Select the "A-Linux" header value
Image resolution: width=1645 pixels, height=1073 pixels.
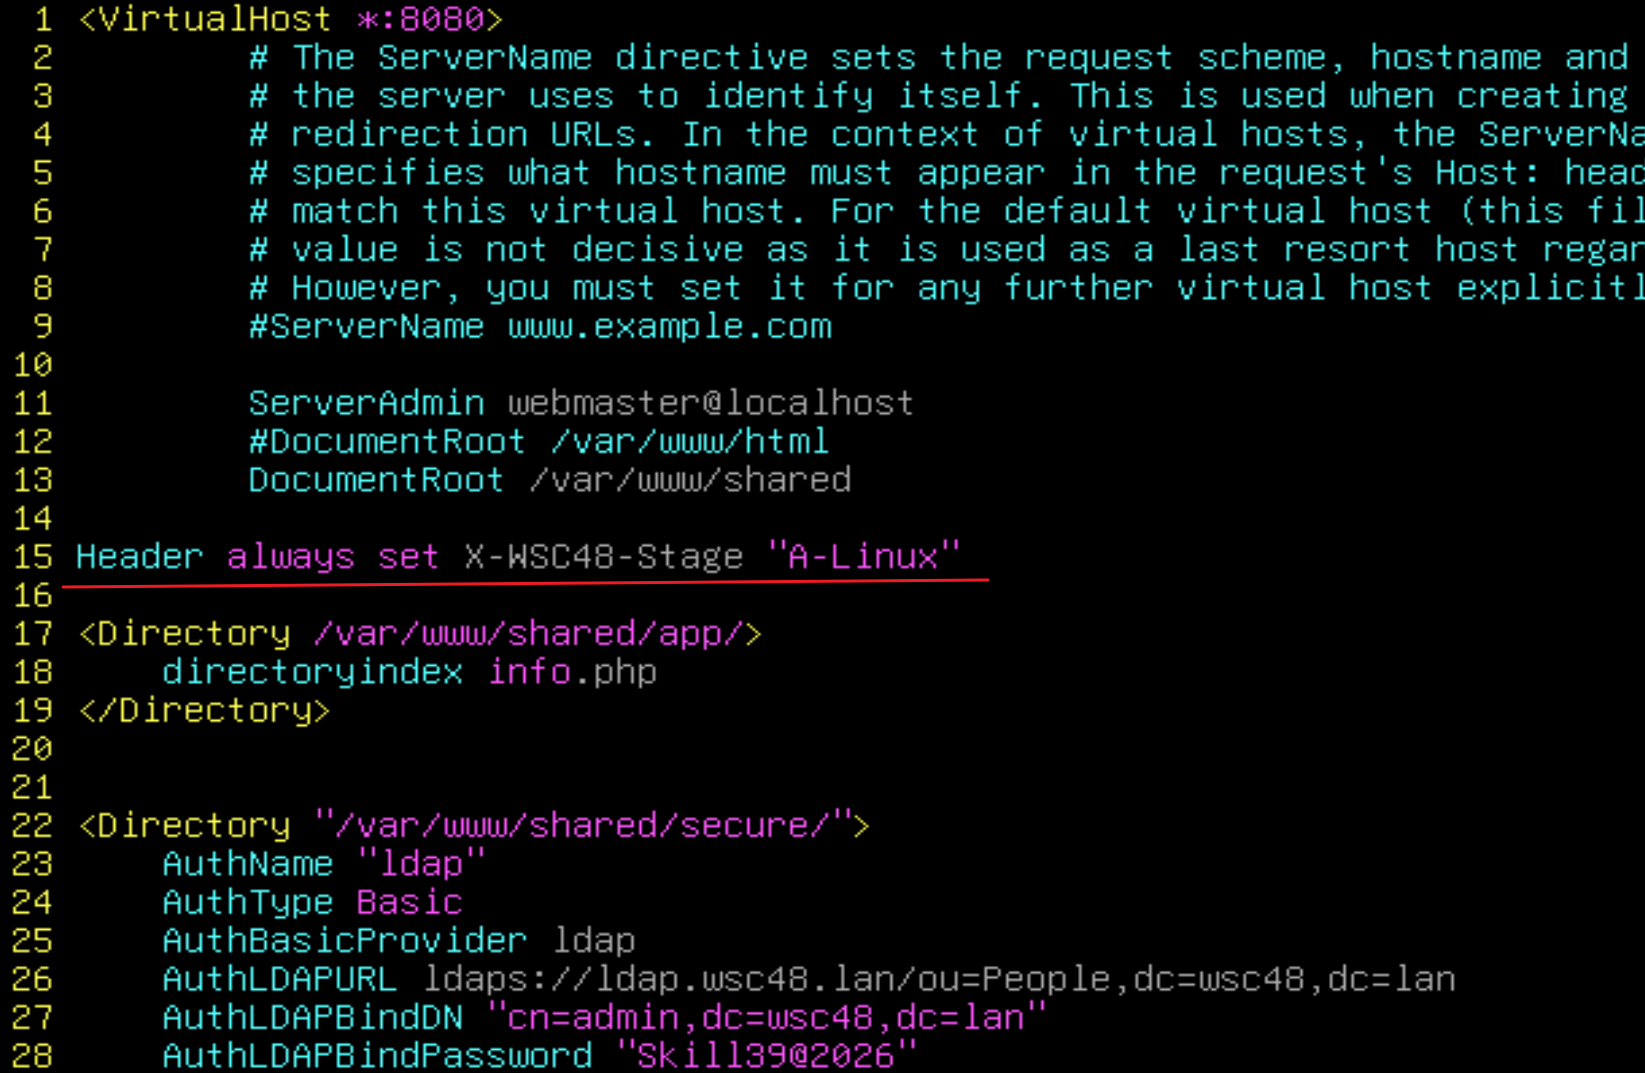864,557
